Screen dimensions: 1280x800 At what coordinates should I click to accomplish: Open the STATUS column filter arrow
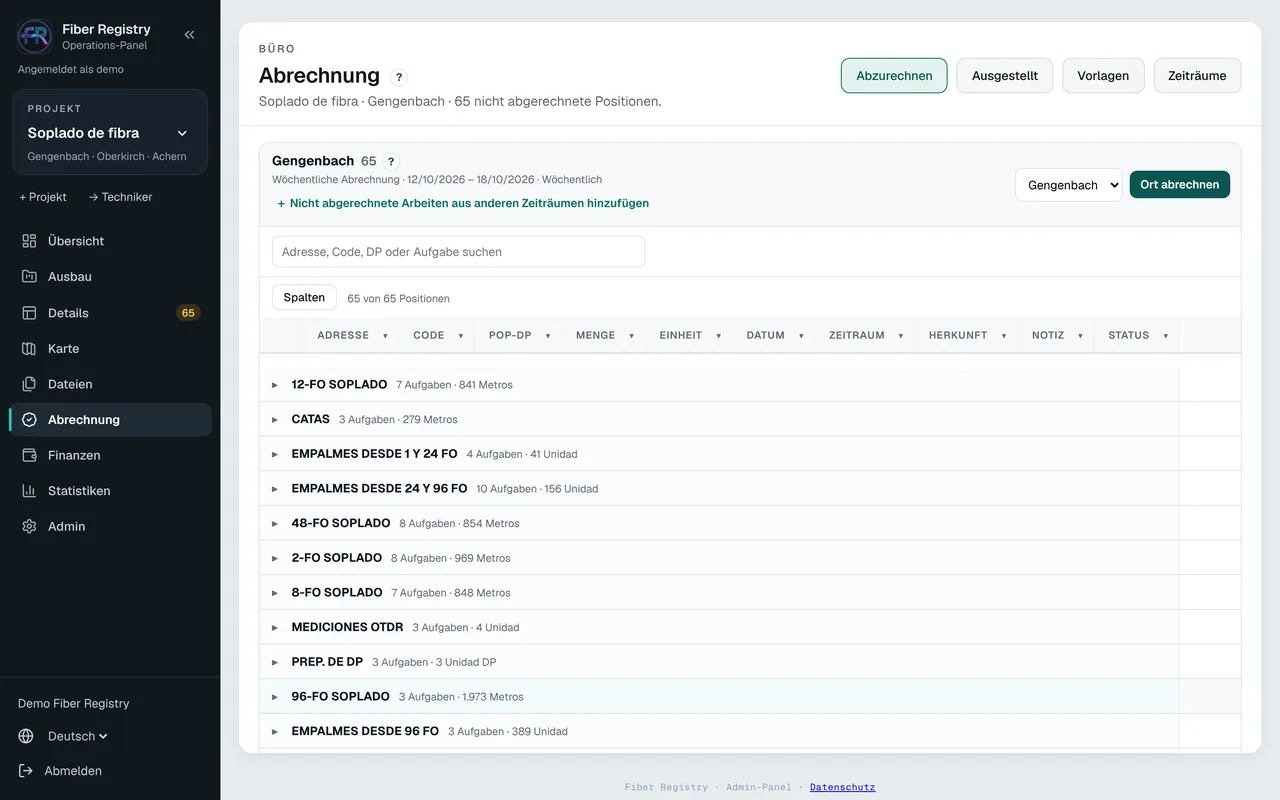[x=1165, y=336]
